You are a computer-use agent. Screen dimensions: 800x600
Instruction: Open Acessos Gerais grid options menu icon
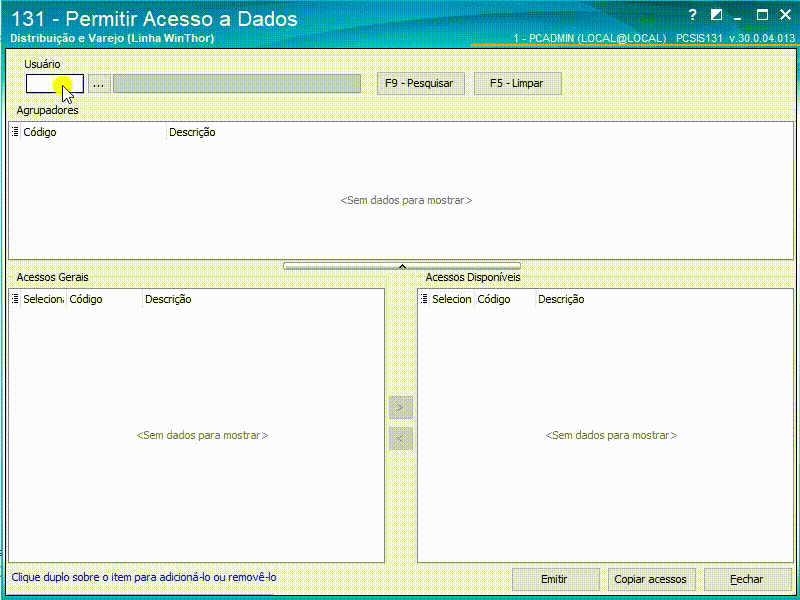tap(15, 299)
